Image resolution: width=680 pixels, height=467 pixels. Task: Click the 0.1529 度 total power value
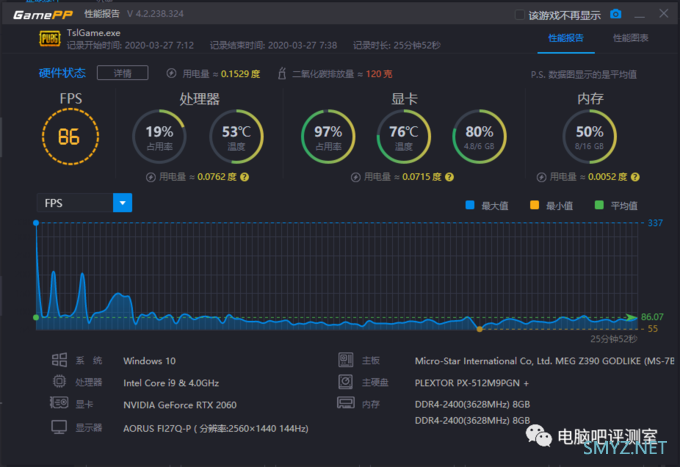(x=240, y=74)
